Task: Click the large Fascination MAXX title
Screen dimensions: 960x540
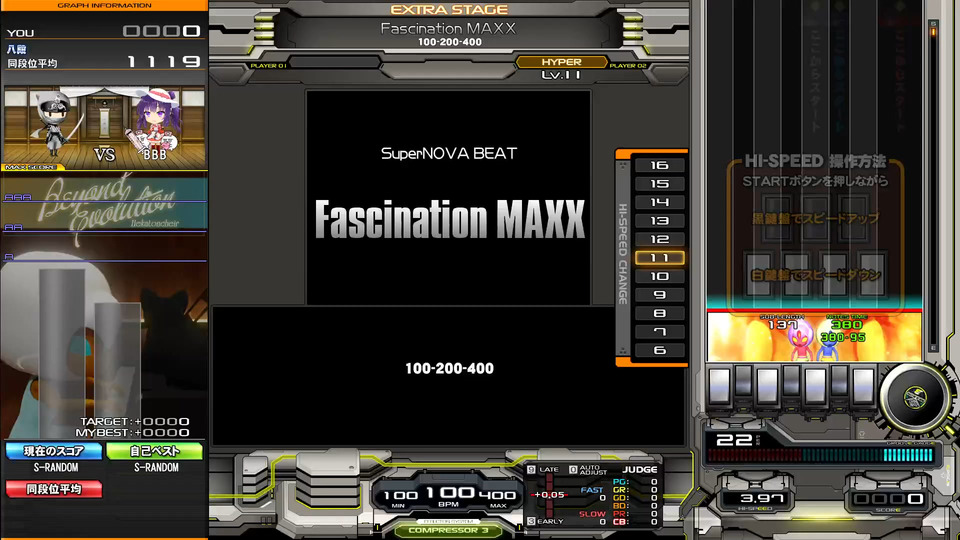Action: [450, 219]
